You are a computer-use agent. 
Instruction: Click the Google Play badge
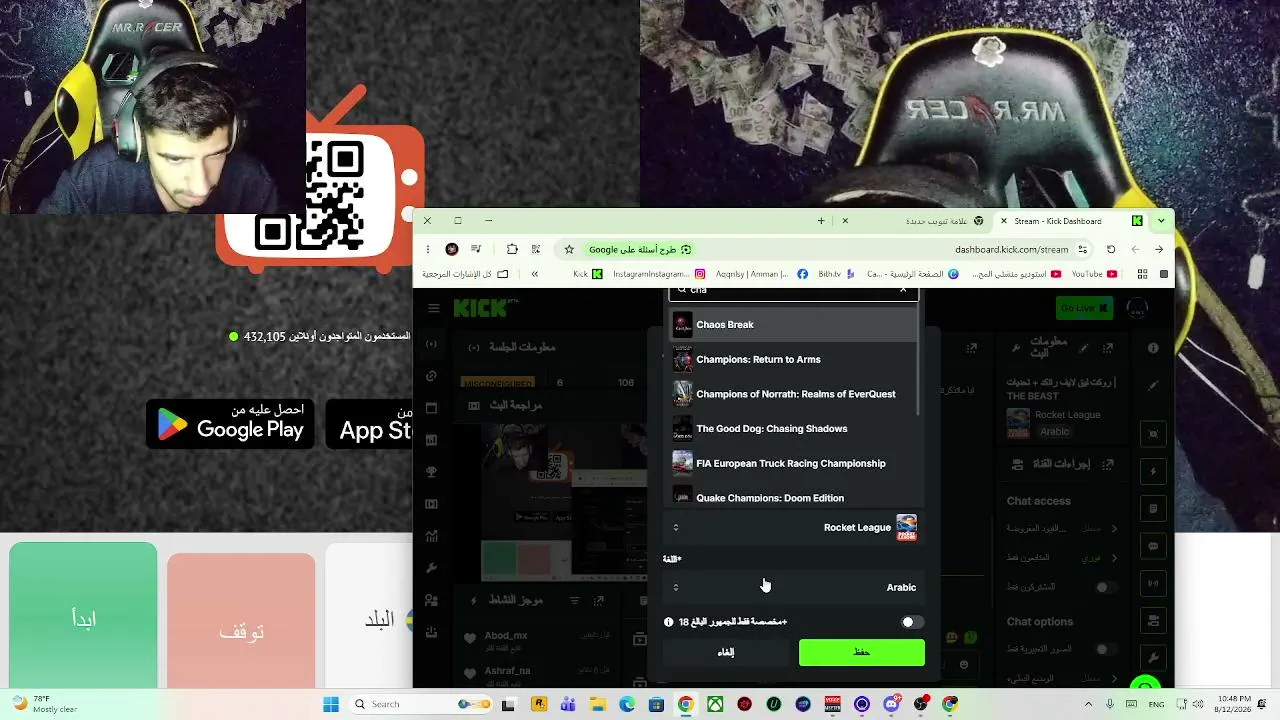pos(231,424)
